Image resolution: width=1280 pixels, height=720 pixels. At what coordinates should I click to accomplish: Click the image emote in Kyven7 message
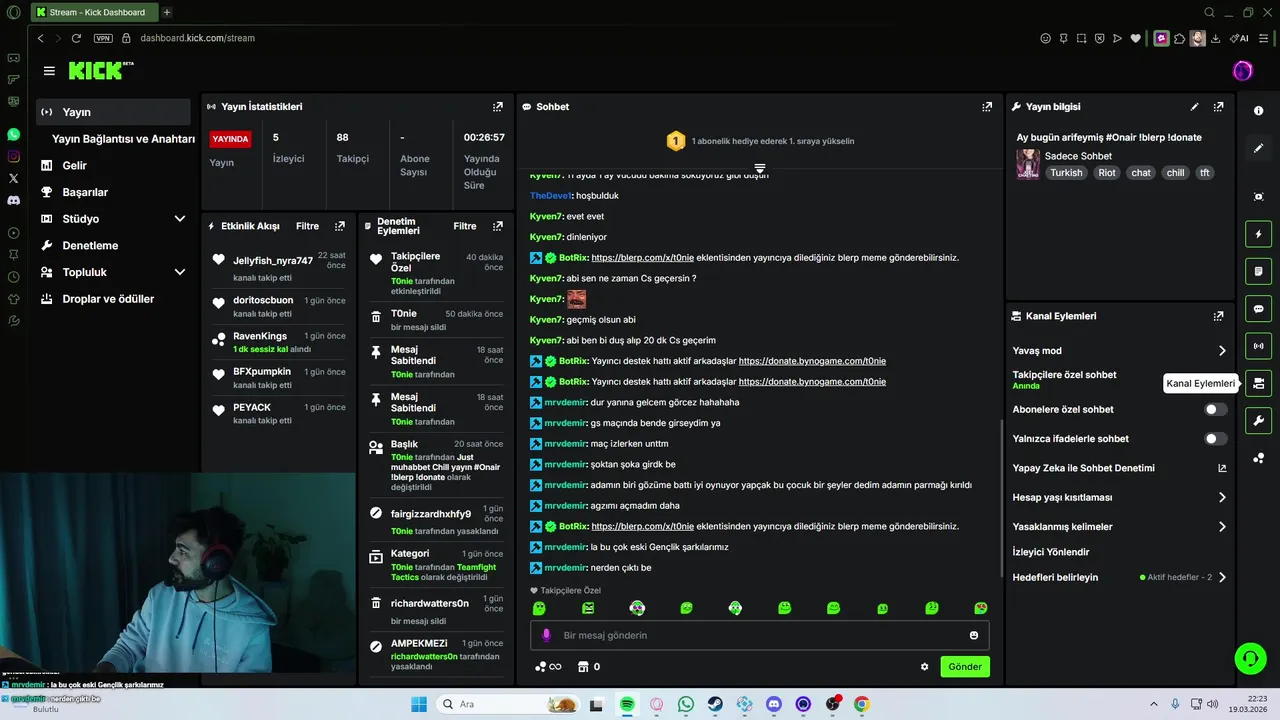coord(576,299)
